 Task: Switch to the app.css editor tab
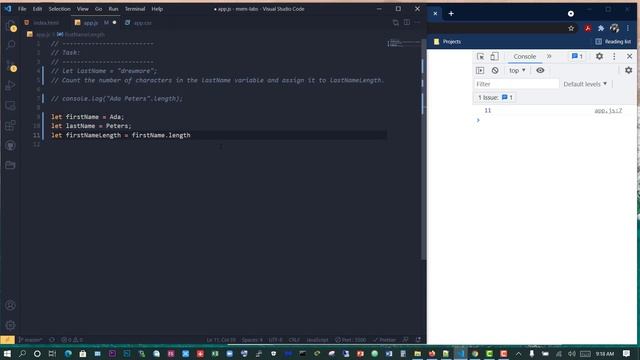point(139,23)
